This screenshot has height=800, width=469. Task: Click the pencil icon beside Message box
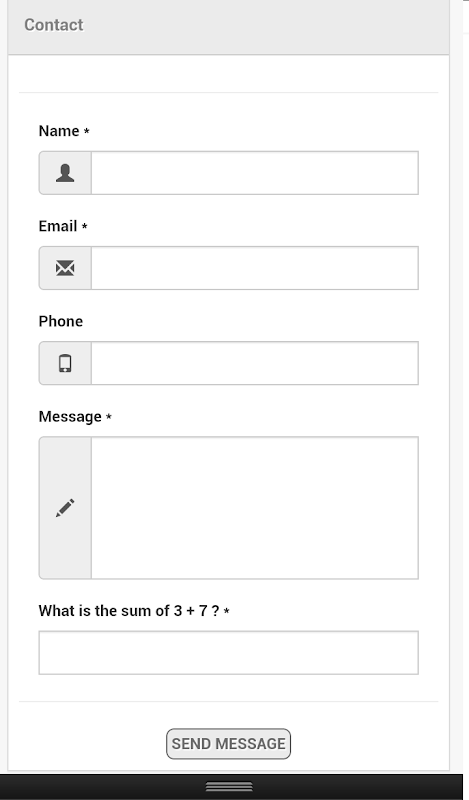point(65,508)
